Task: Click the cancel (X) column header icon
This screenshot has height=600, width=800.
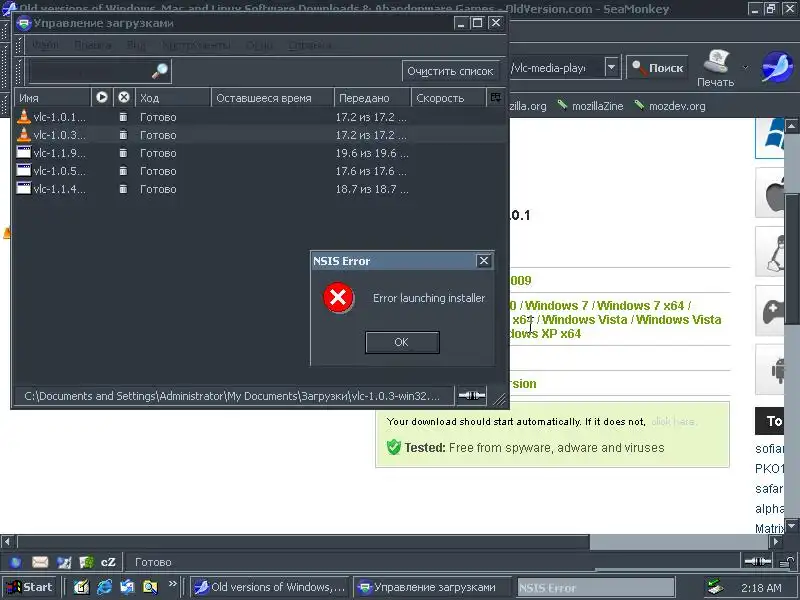Action: click(x=124, y=97)
